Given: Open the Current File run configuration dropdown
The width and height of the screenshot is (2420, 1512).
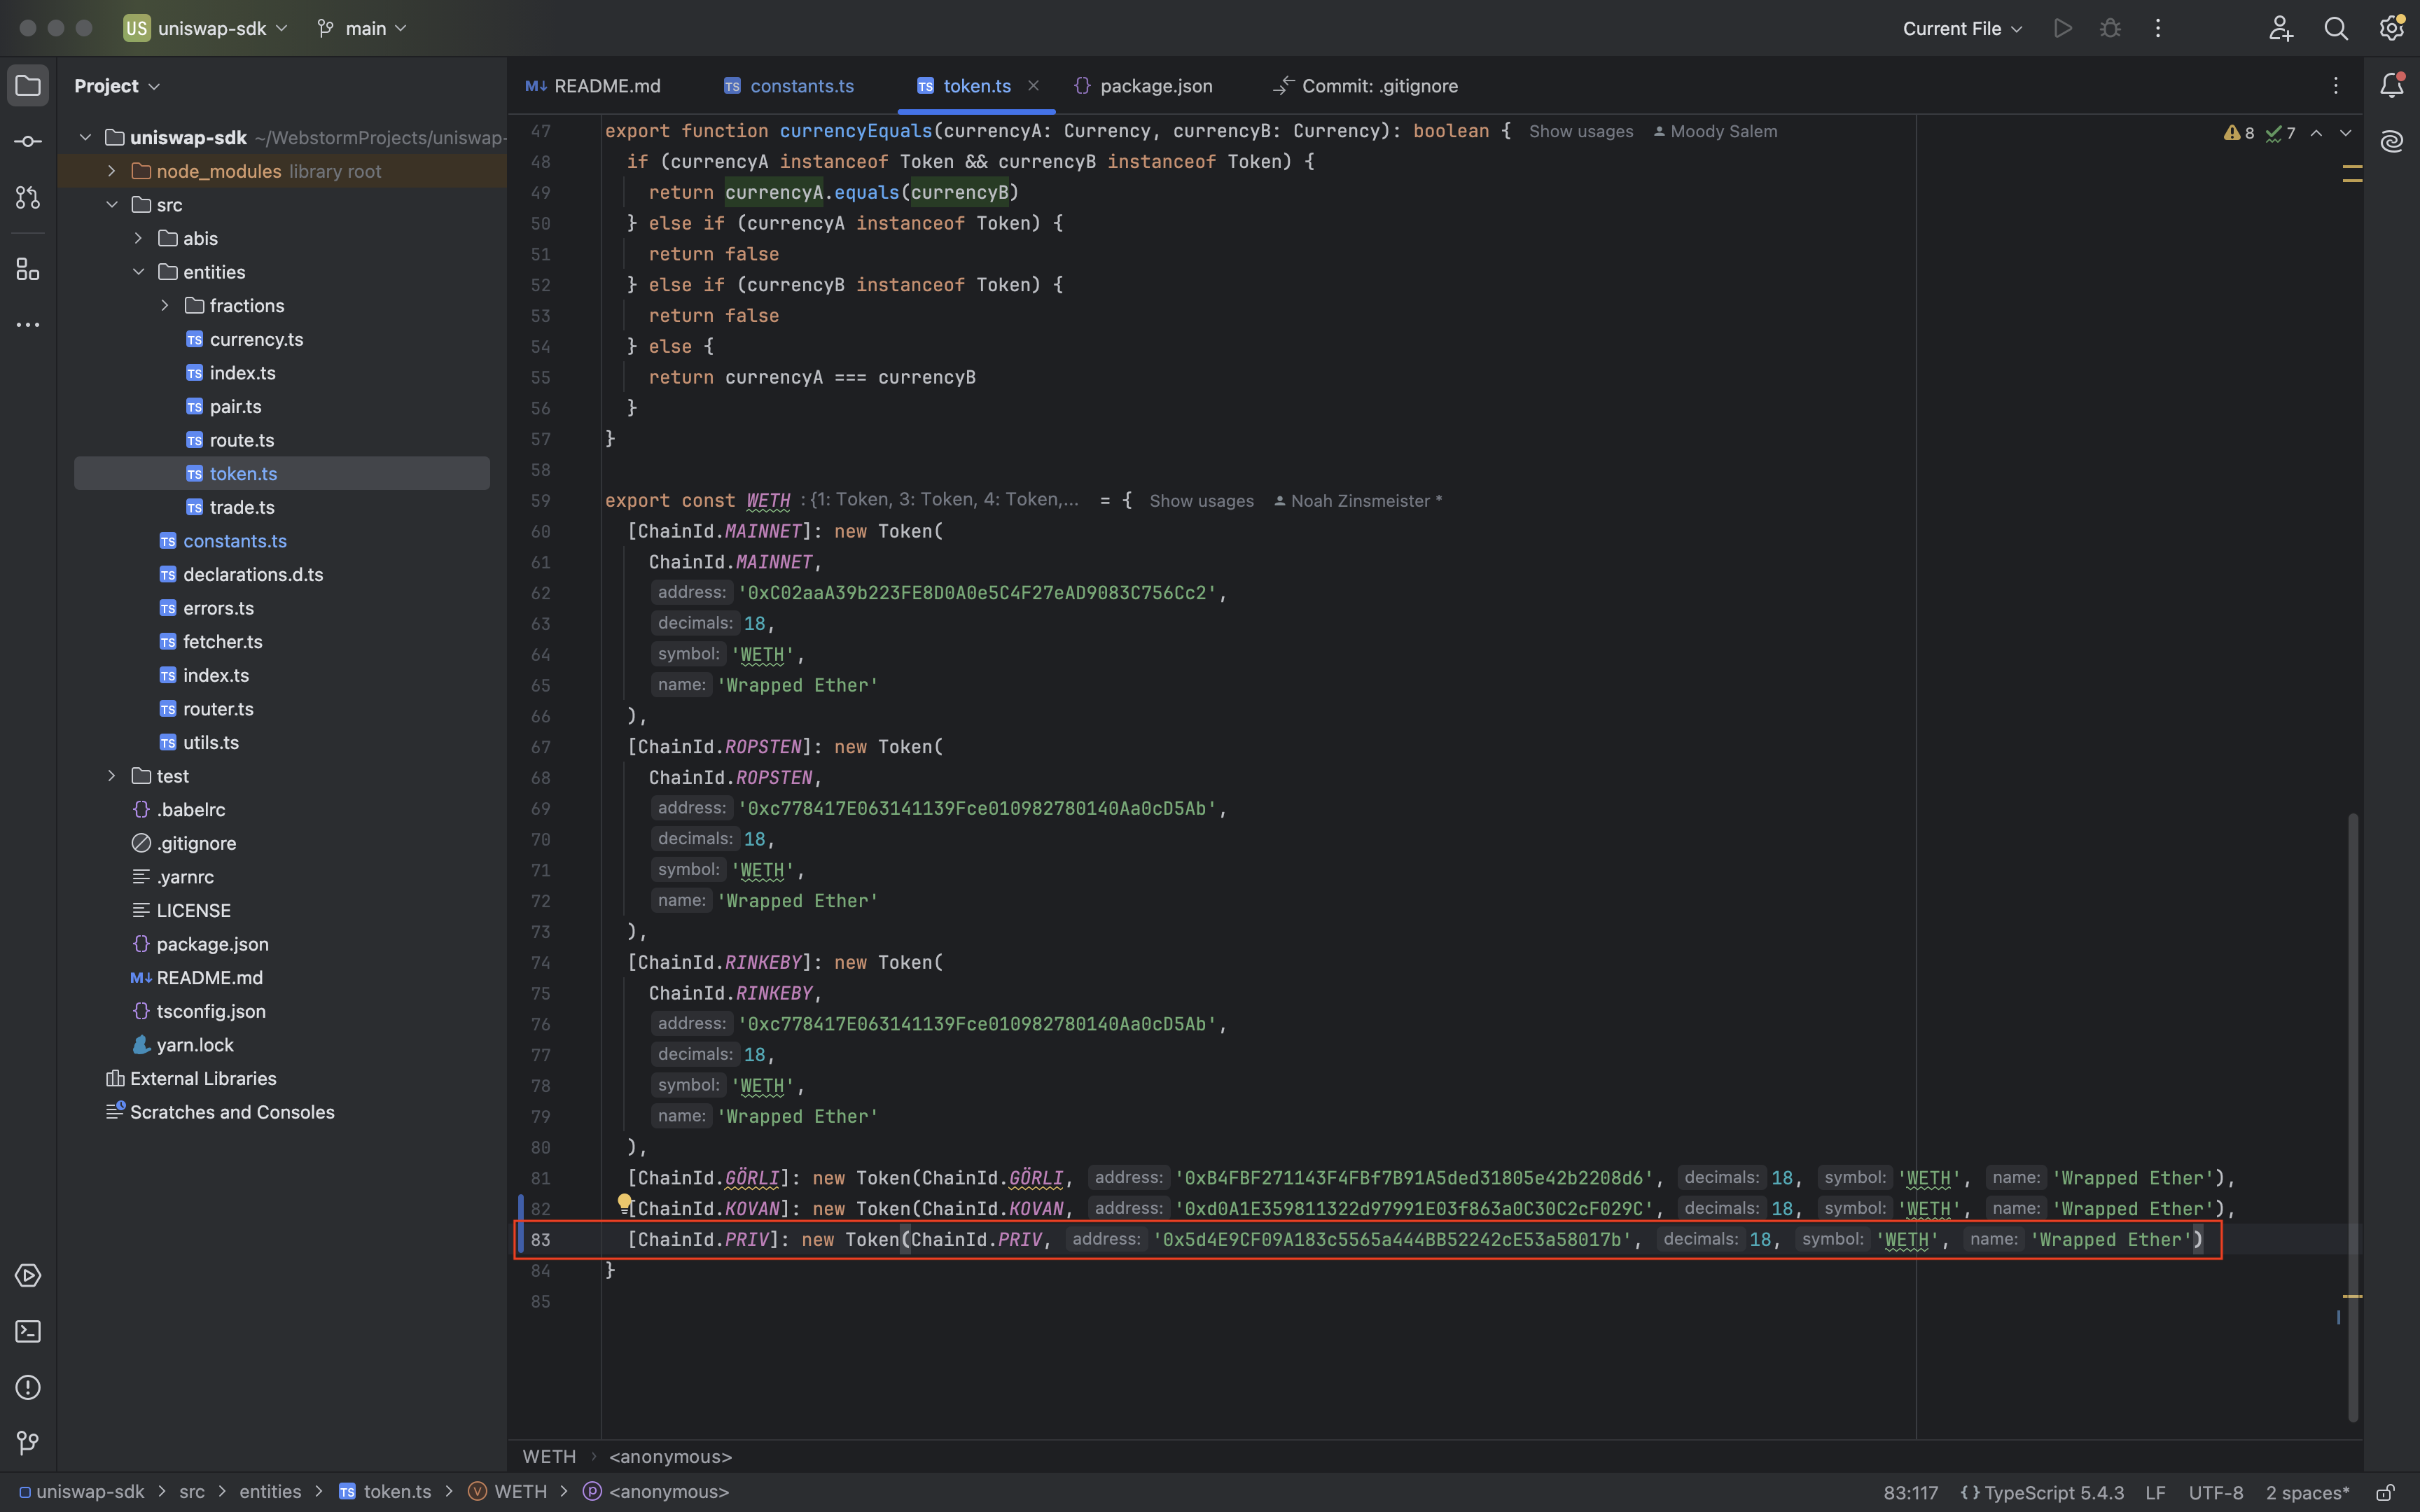Looking at the screenshot, I should (x=1962, y=28).
